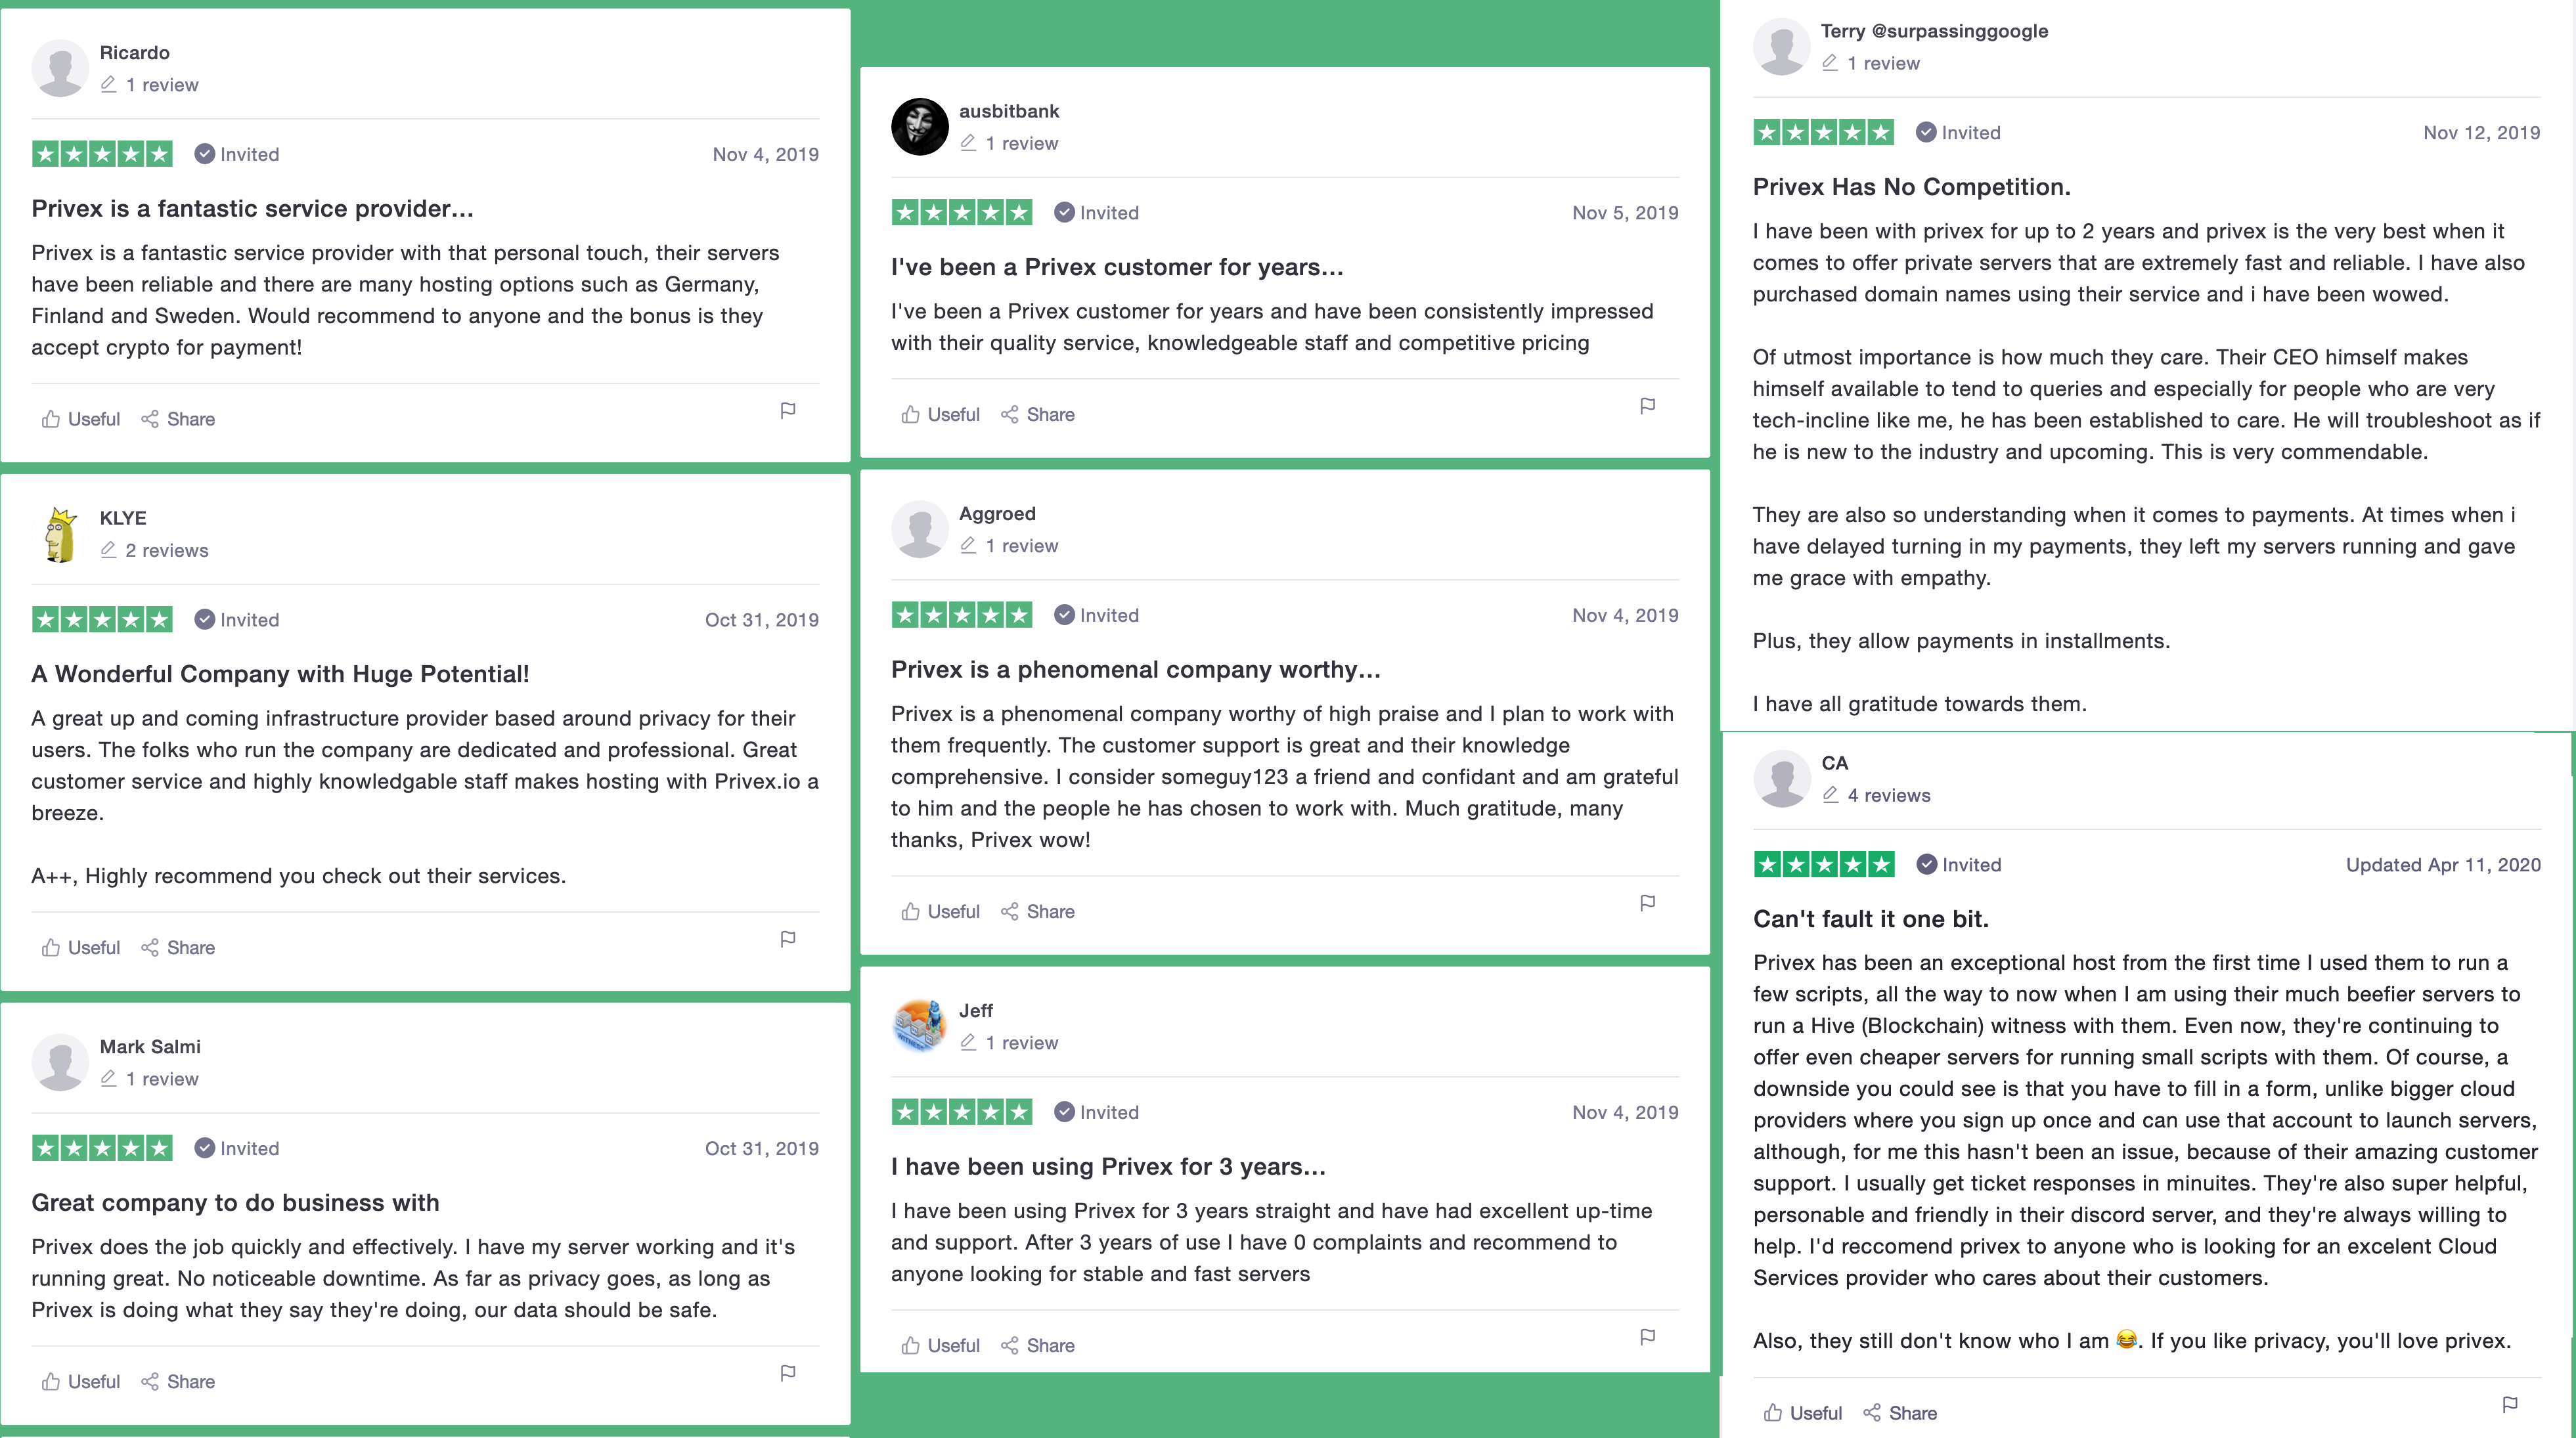Mark Ricardo's review as Useful
2576x1438 pixels.
[81, 419]
